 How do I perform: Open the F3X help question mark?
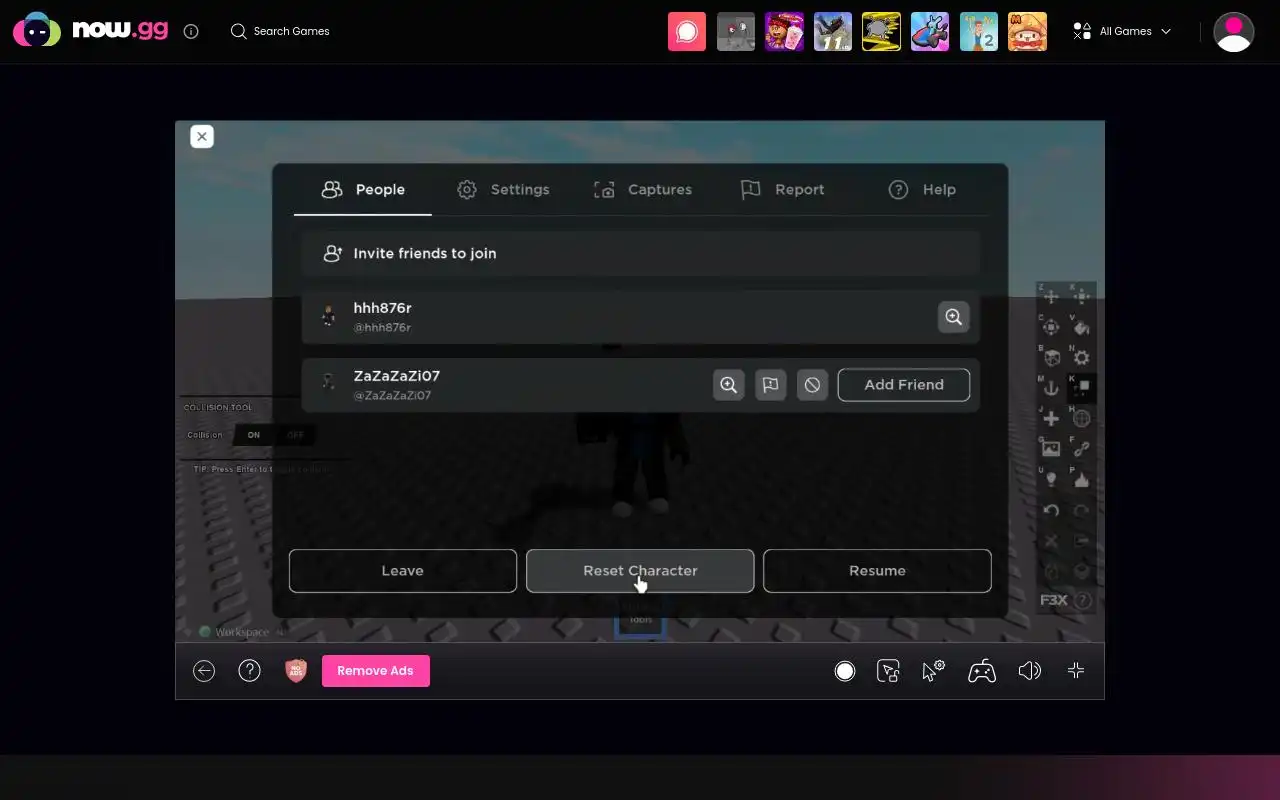click(1082, 600)
